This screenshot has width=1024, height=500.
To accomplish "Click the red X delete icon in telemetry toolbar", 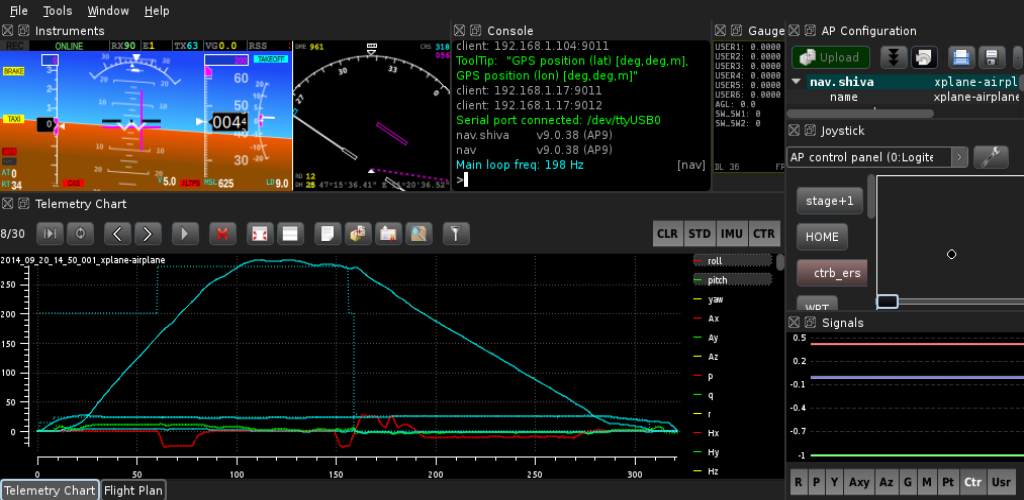I will click(x=223, y=234).
